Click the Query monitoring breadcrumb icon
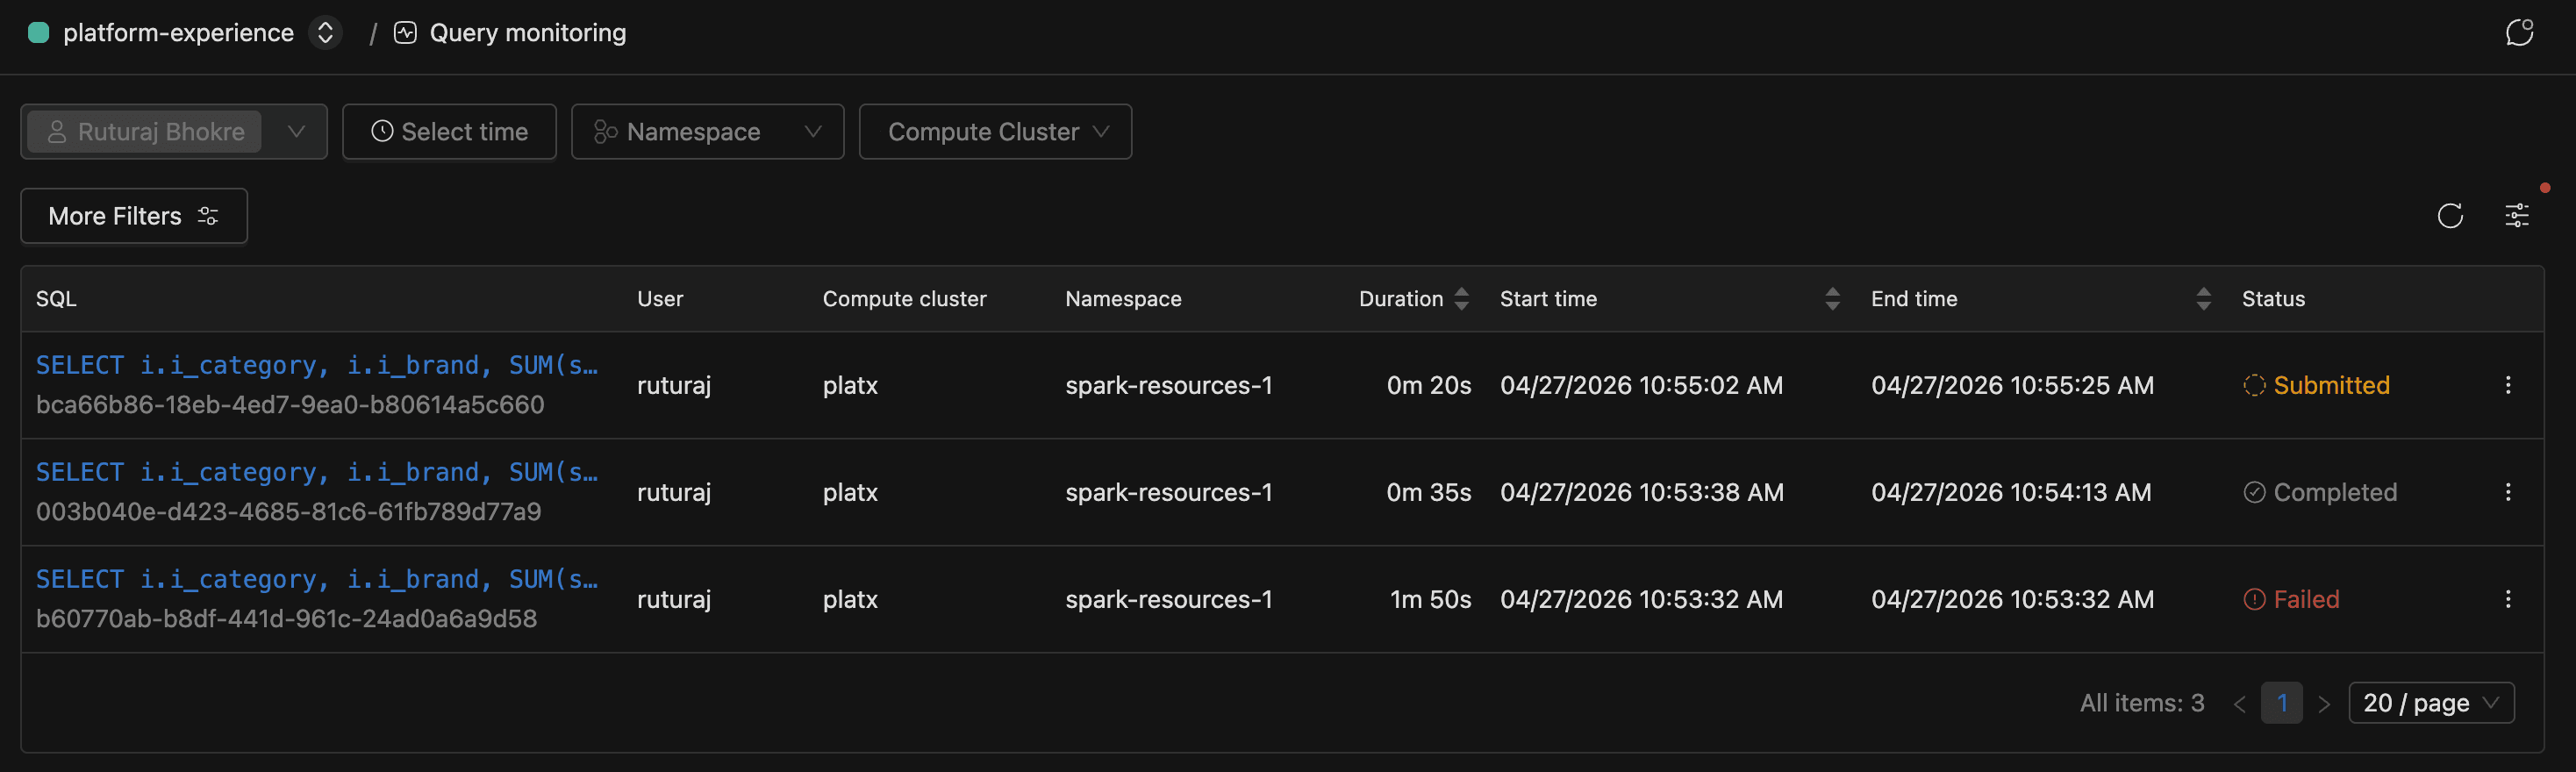Image resolution: width=2576 pixels, height=772 pixels. [405, 33]
